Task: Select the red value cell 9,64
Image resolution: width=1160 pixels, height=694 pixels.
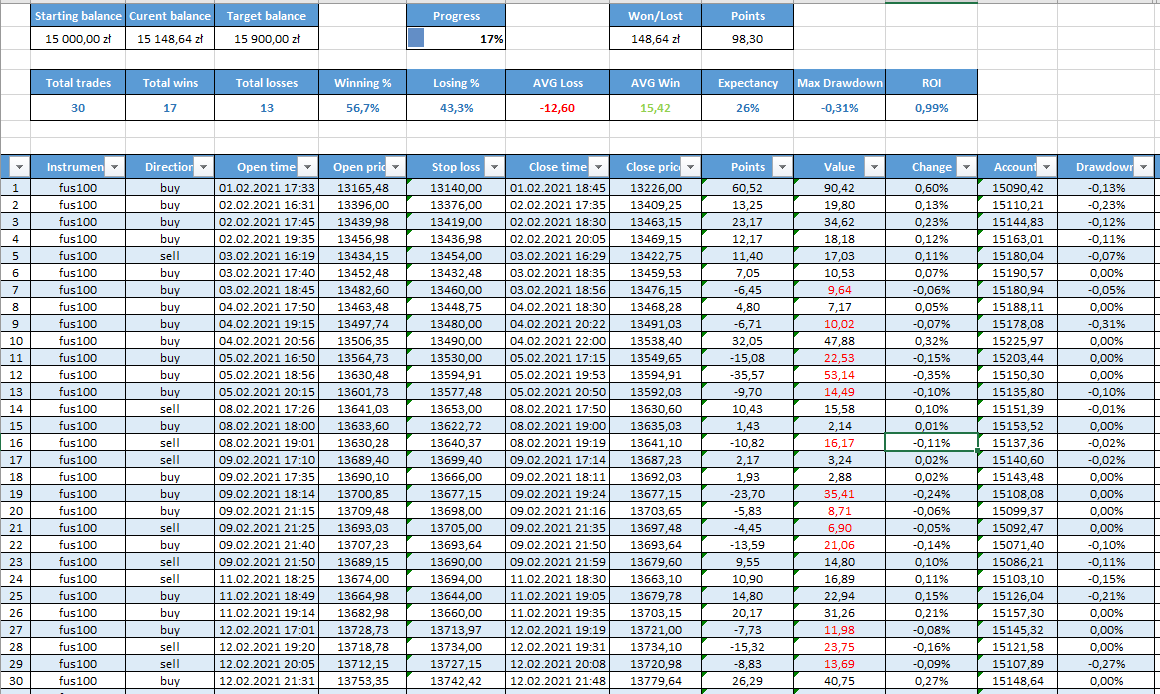Action: [x=840, y=290]
